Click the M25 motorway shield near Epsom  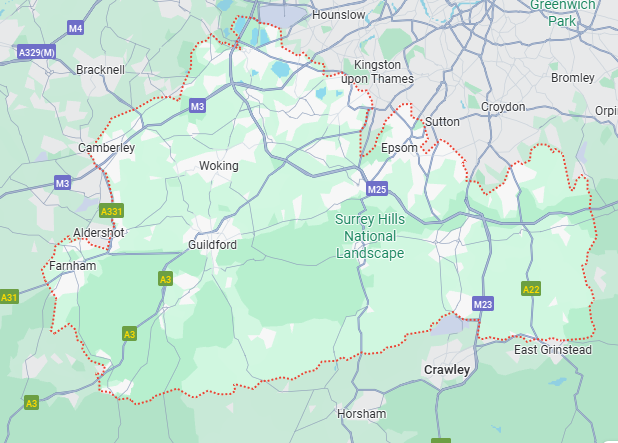pyautogui.click(x=377, y=189)
